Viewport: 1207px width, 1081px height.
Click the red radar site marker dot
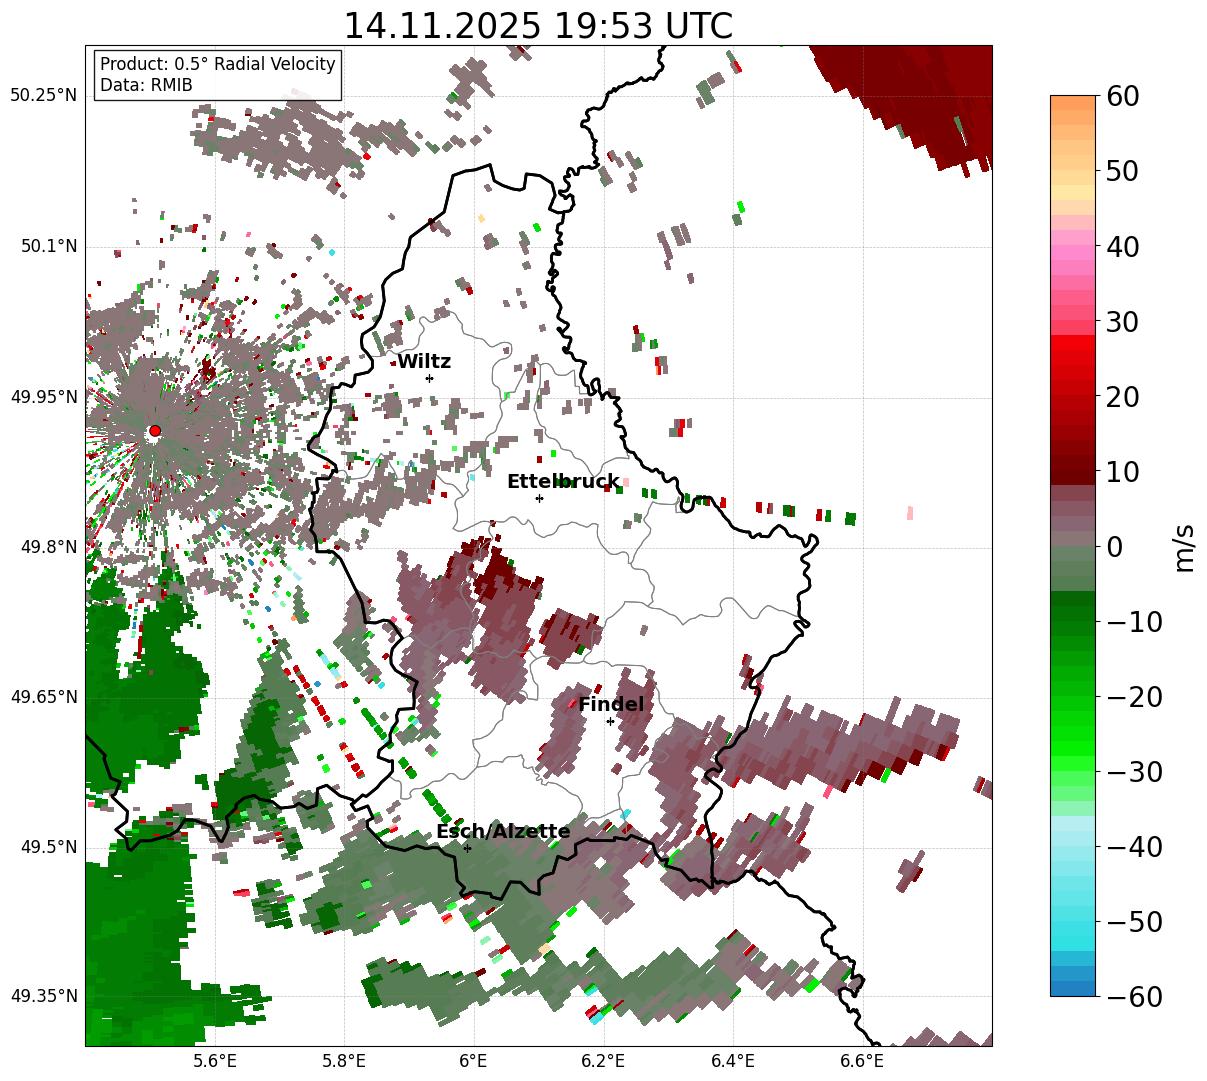click(x=154, y=431)
